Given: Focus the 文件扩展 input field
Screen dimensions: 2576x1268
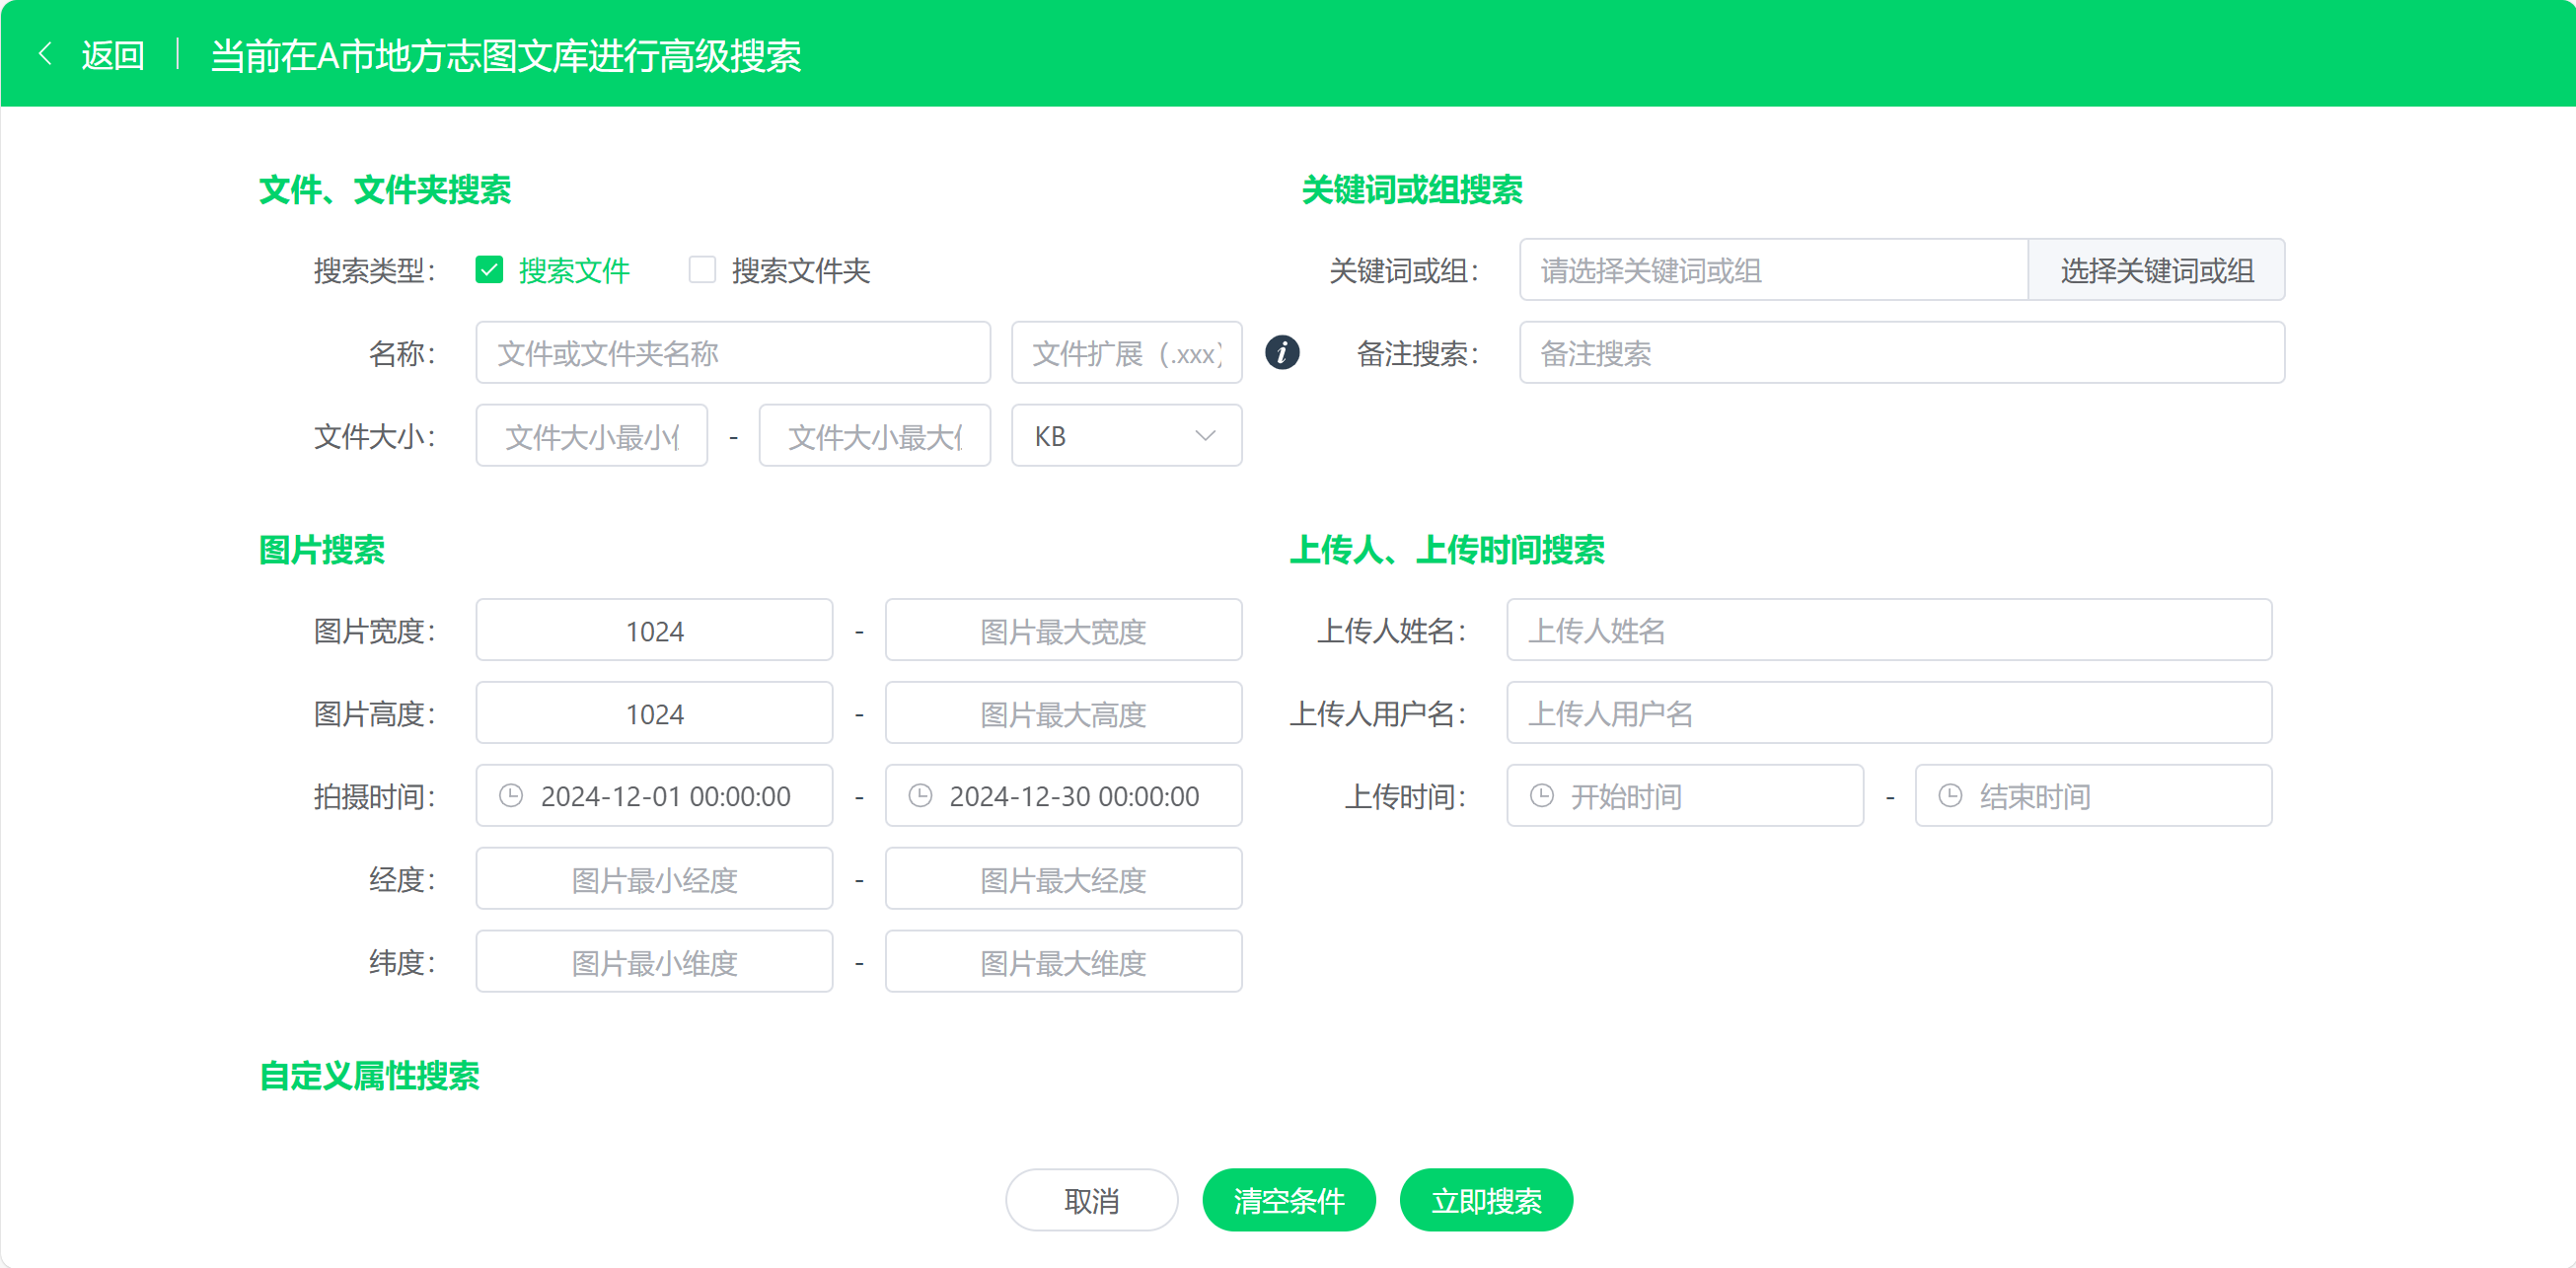Looking at the screenshot, I should tap(1126, 353).
